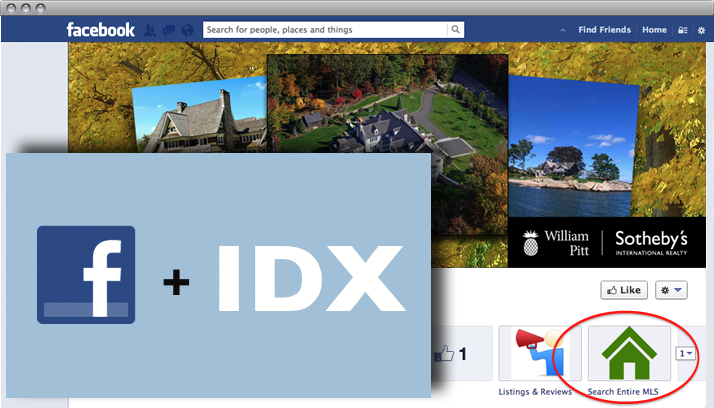Viewport: 714px width, 408px height.
Task: Open the page options gear dropdown
Action: pos(671,290)
